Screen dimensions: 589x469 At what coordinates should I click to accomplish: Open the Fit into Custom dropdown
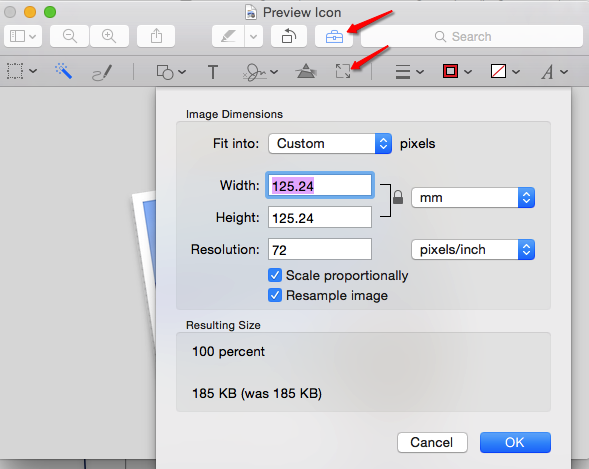(330, 143)
